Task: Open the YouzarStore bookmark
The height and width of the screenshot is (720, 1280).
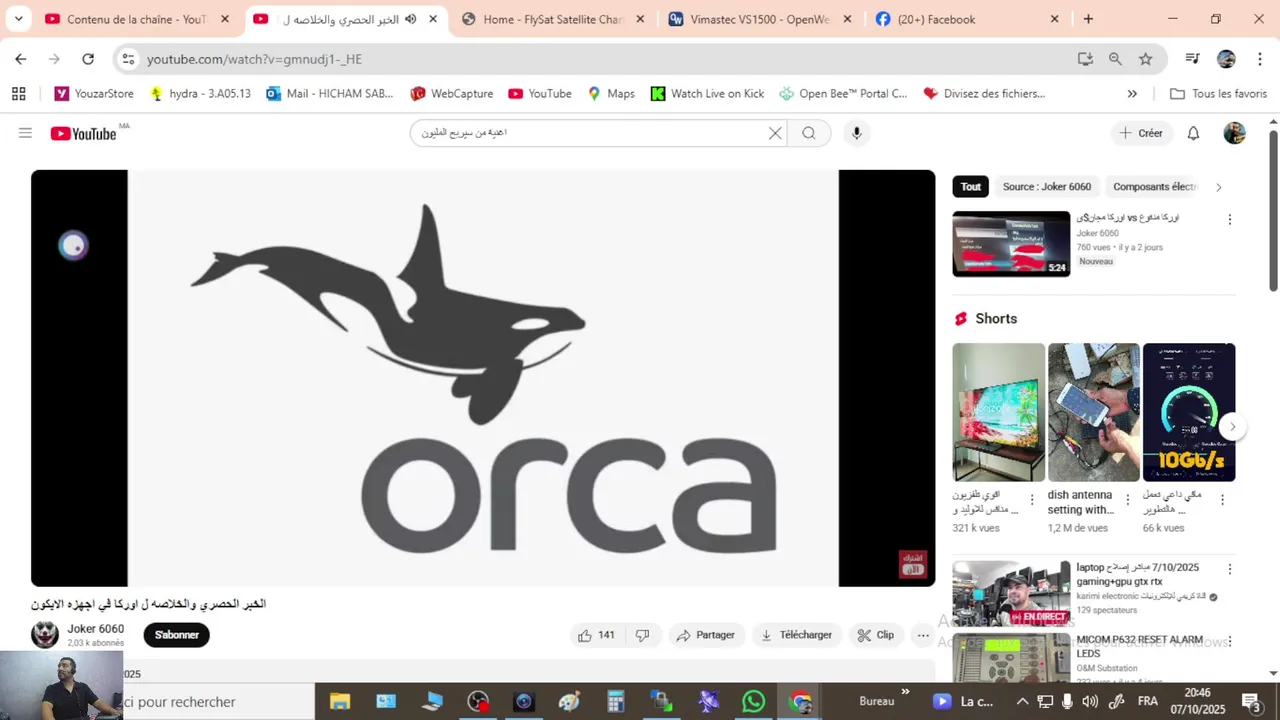Action: coord(94,93)
